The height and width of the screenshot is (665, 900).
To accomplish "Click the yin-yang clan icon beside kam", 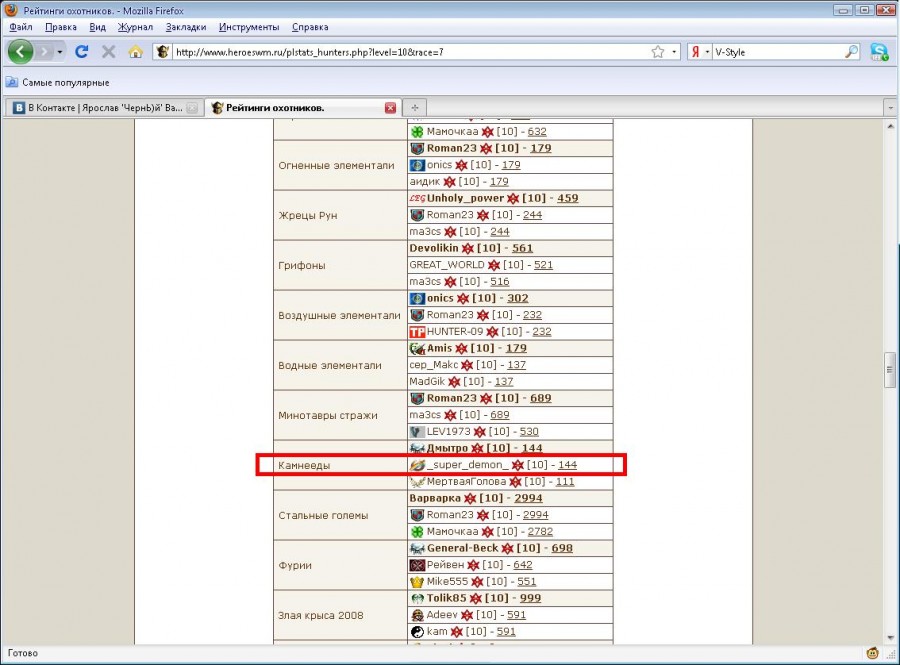I will [x=417, y=632].
